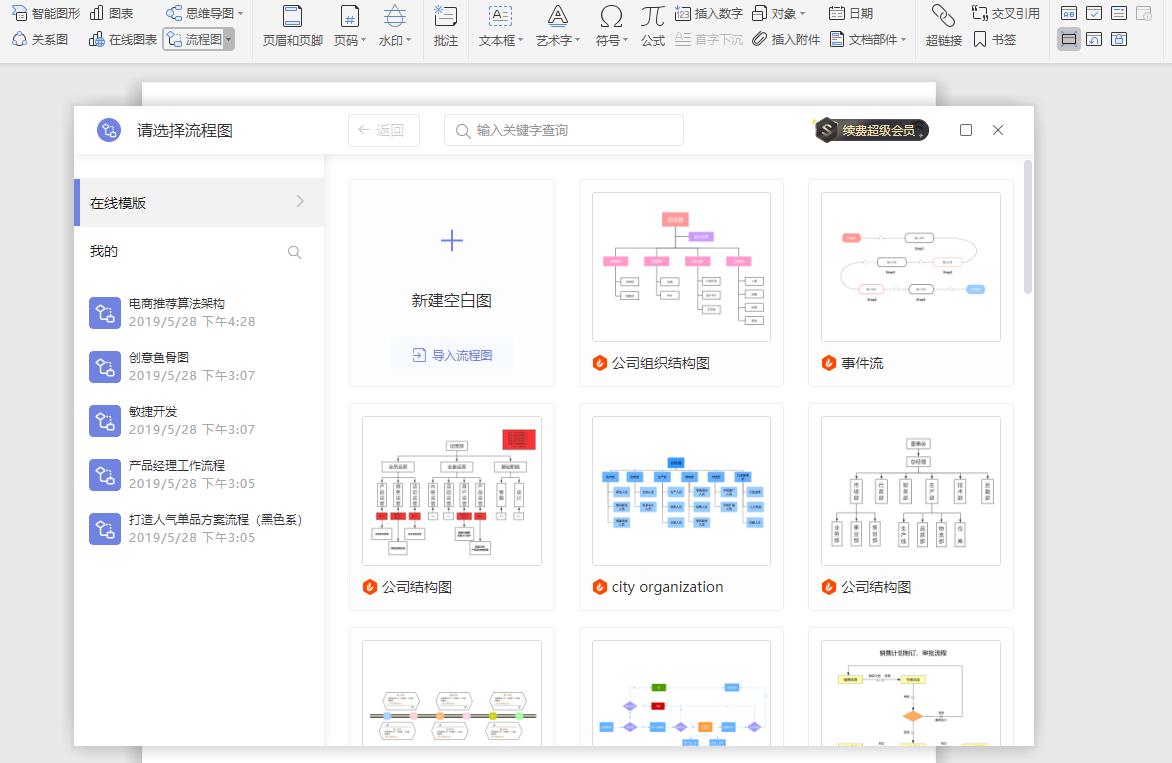Select the 销售计划 approval flow template thumbnail

(x=910, y=693)
